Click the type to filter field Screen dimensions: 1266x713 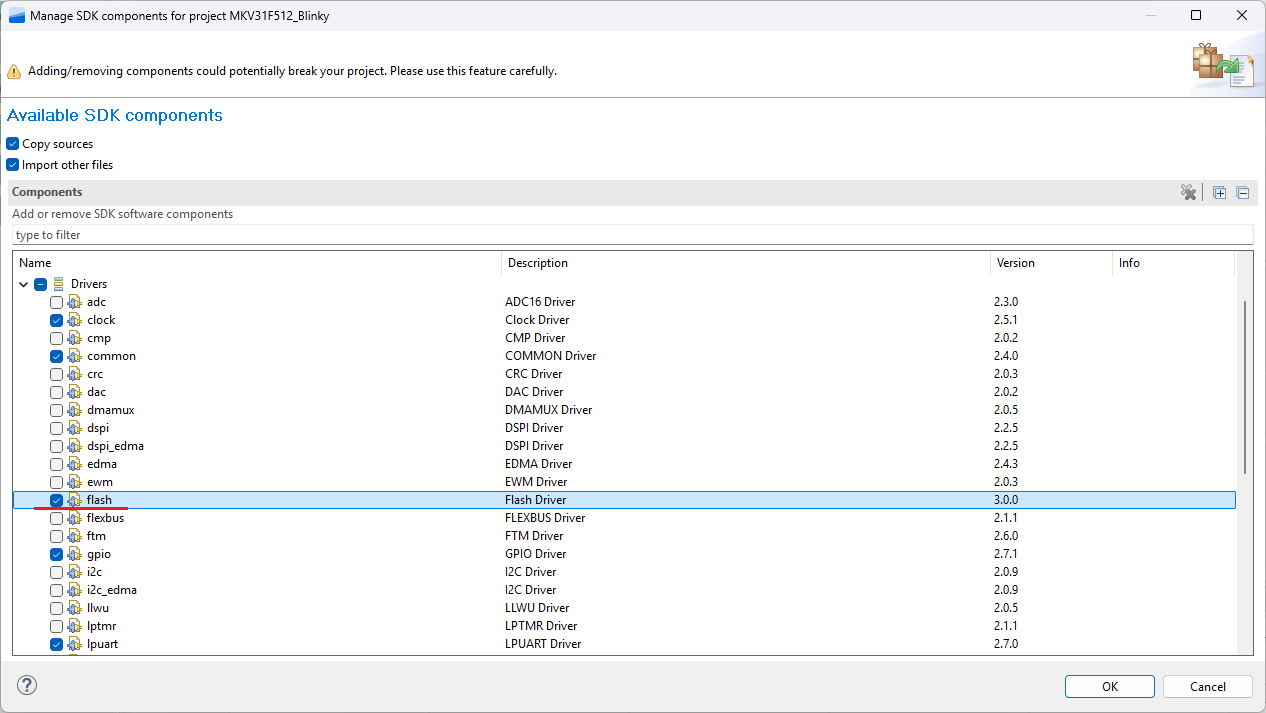(x=632, y=235)
